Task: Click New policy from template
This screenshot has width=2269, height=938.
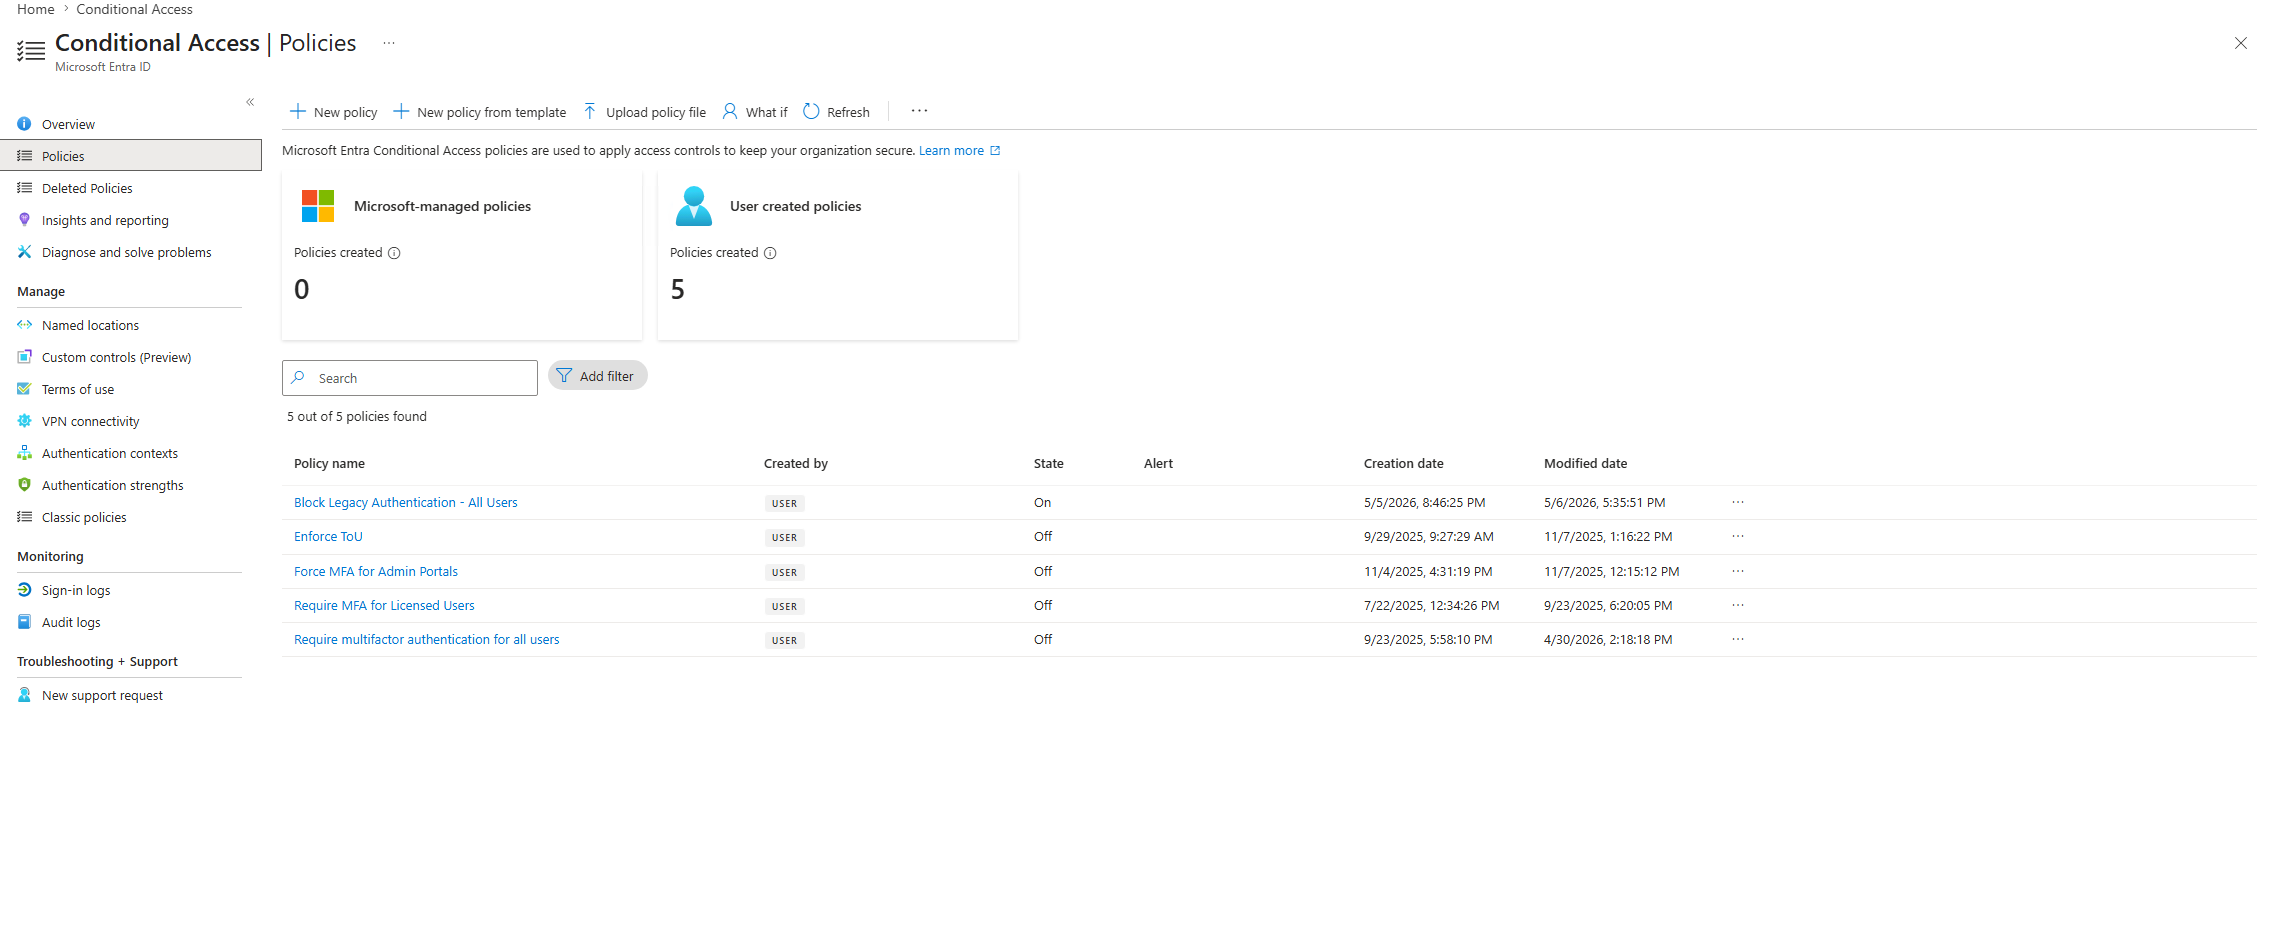Action: click(479, 112)
